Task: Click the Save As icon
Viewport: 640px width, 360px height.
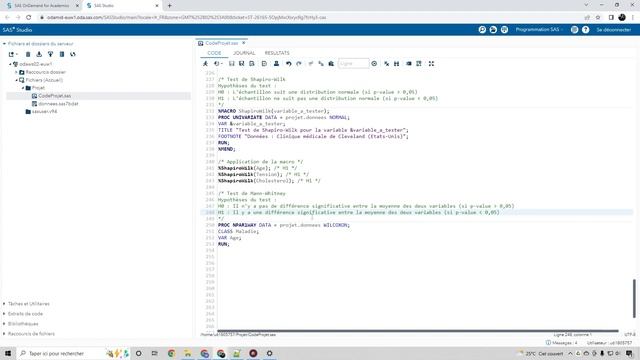Action: 242,64
